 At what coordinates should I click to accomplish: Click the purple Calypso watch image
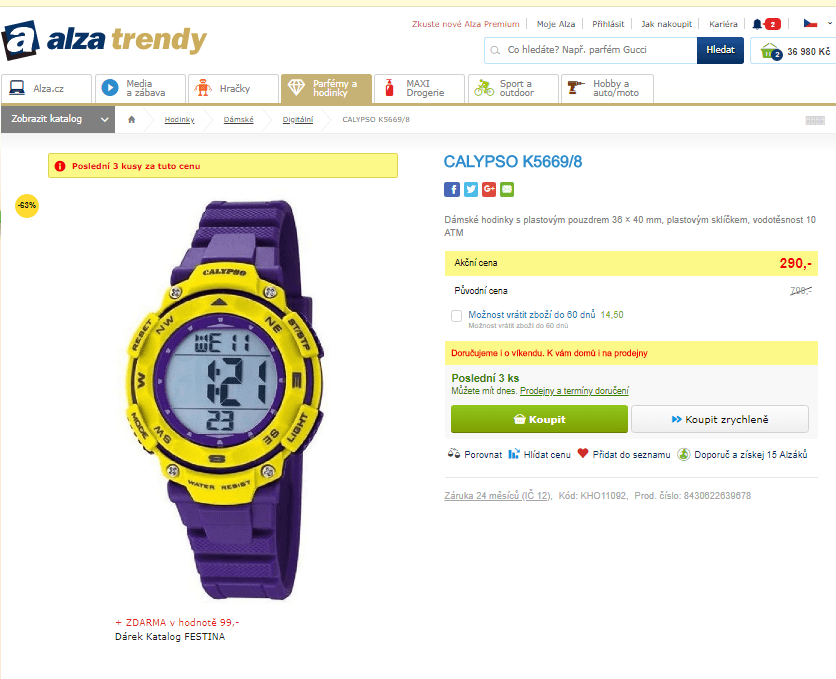224,400
